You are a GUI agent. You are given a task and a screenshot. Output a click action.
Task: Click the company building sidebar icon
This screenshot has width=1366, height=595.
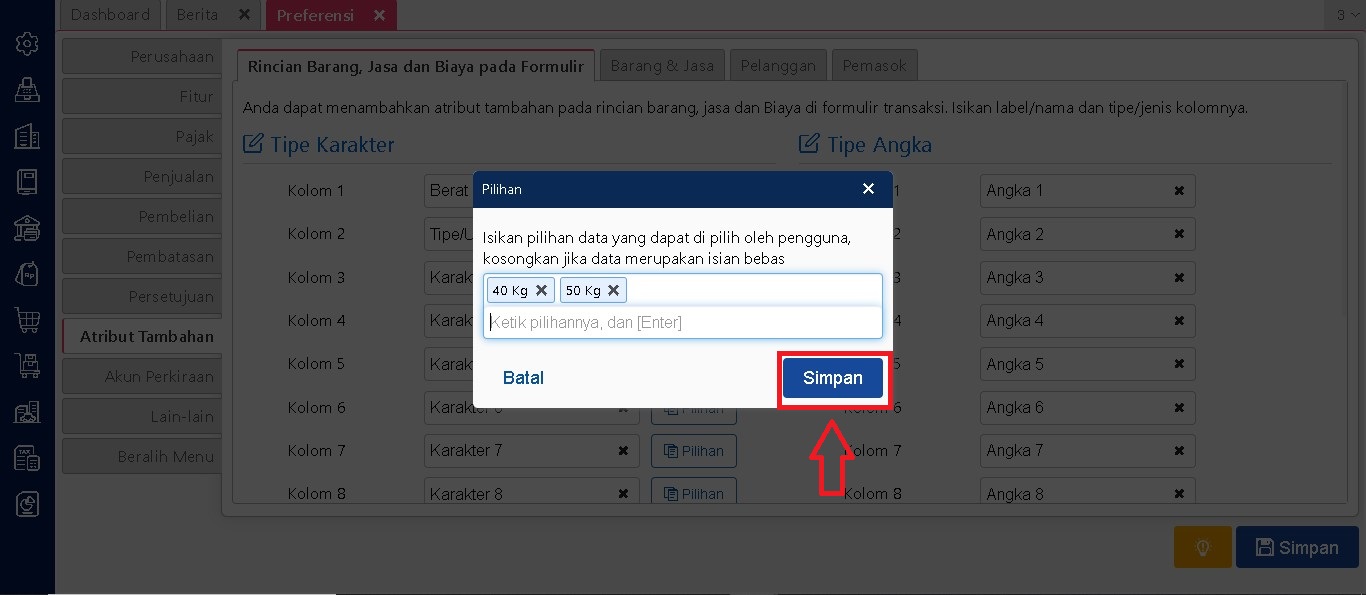tap(27, 136)
